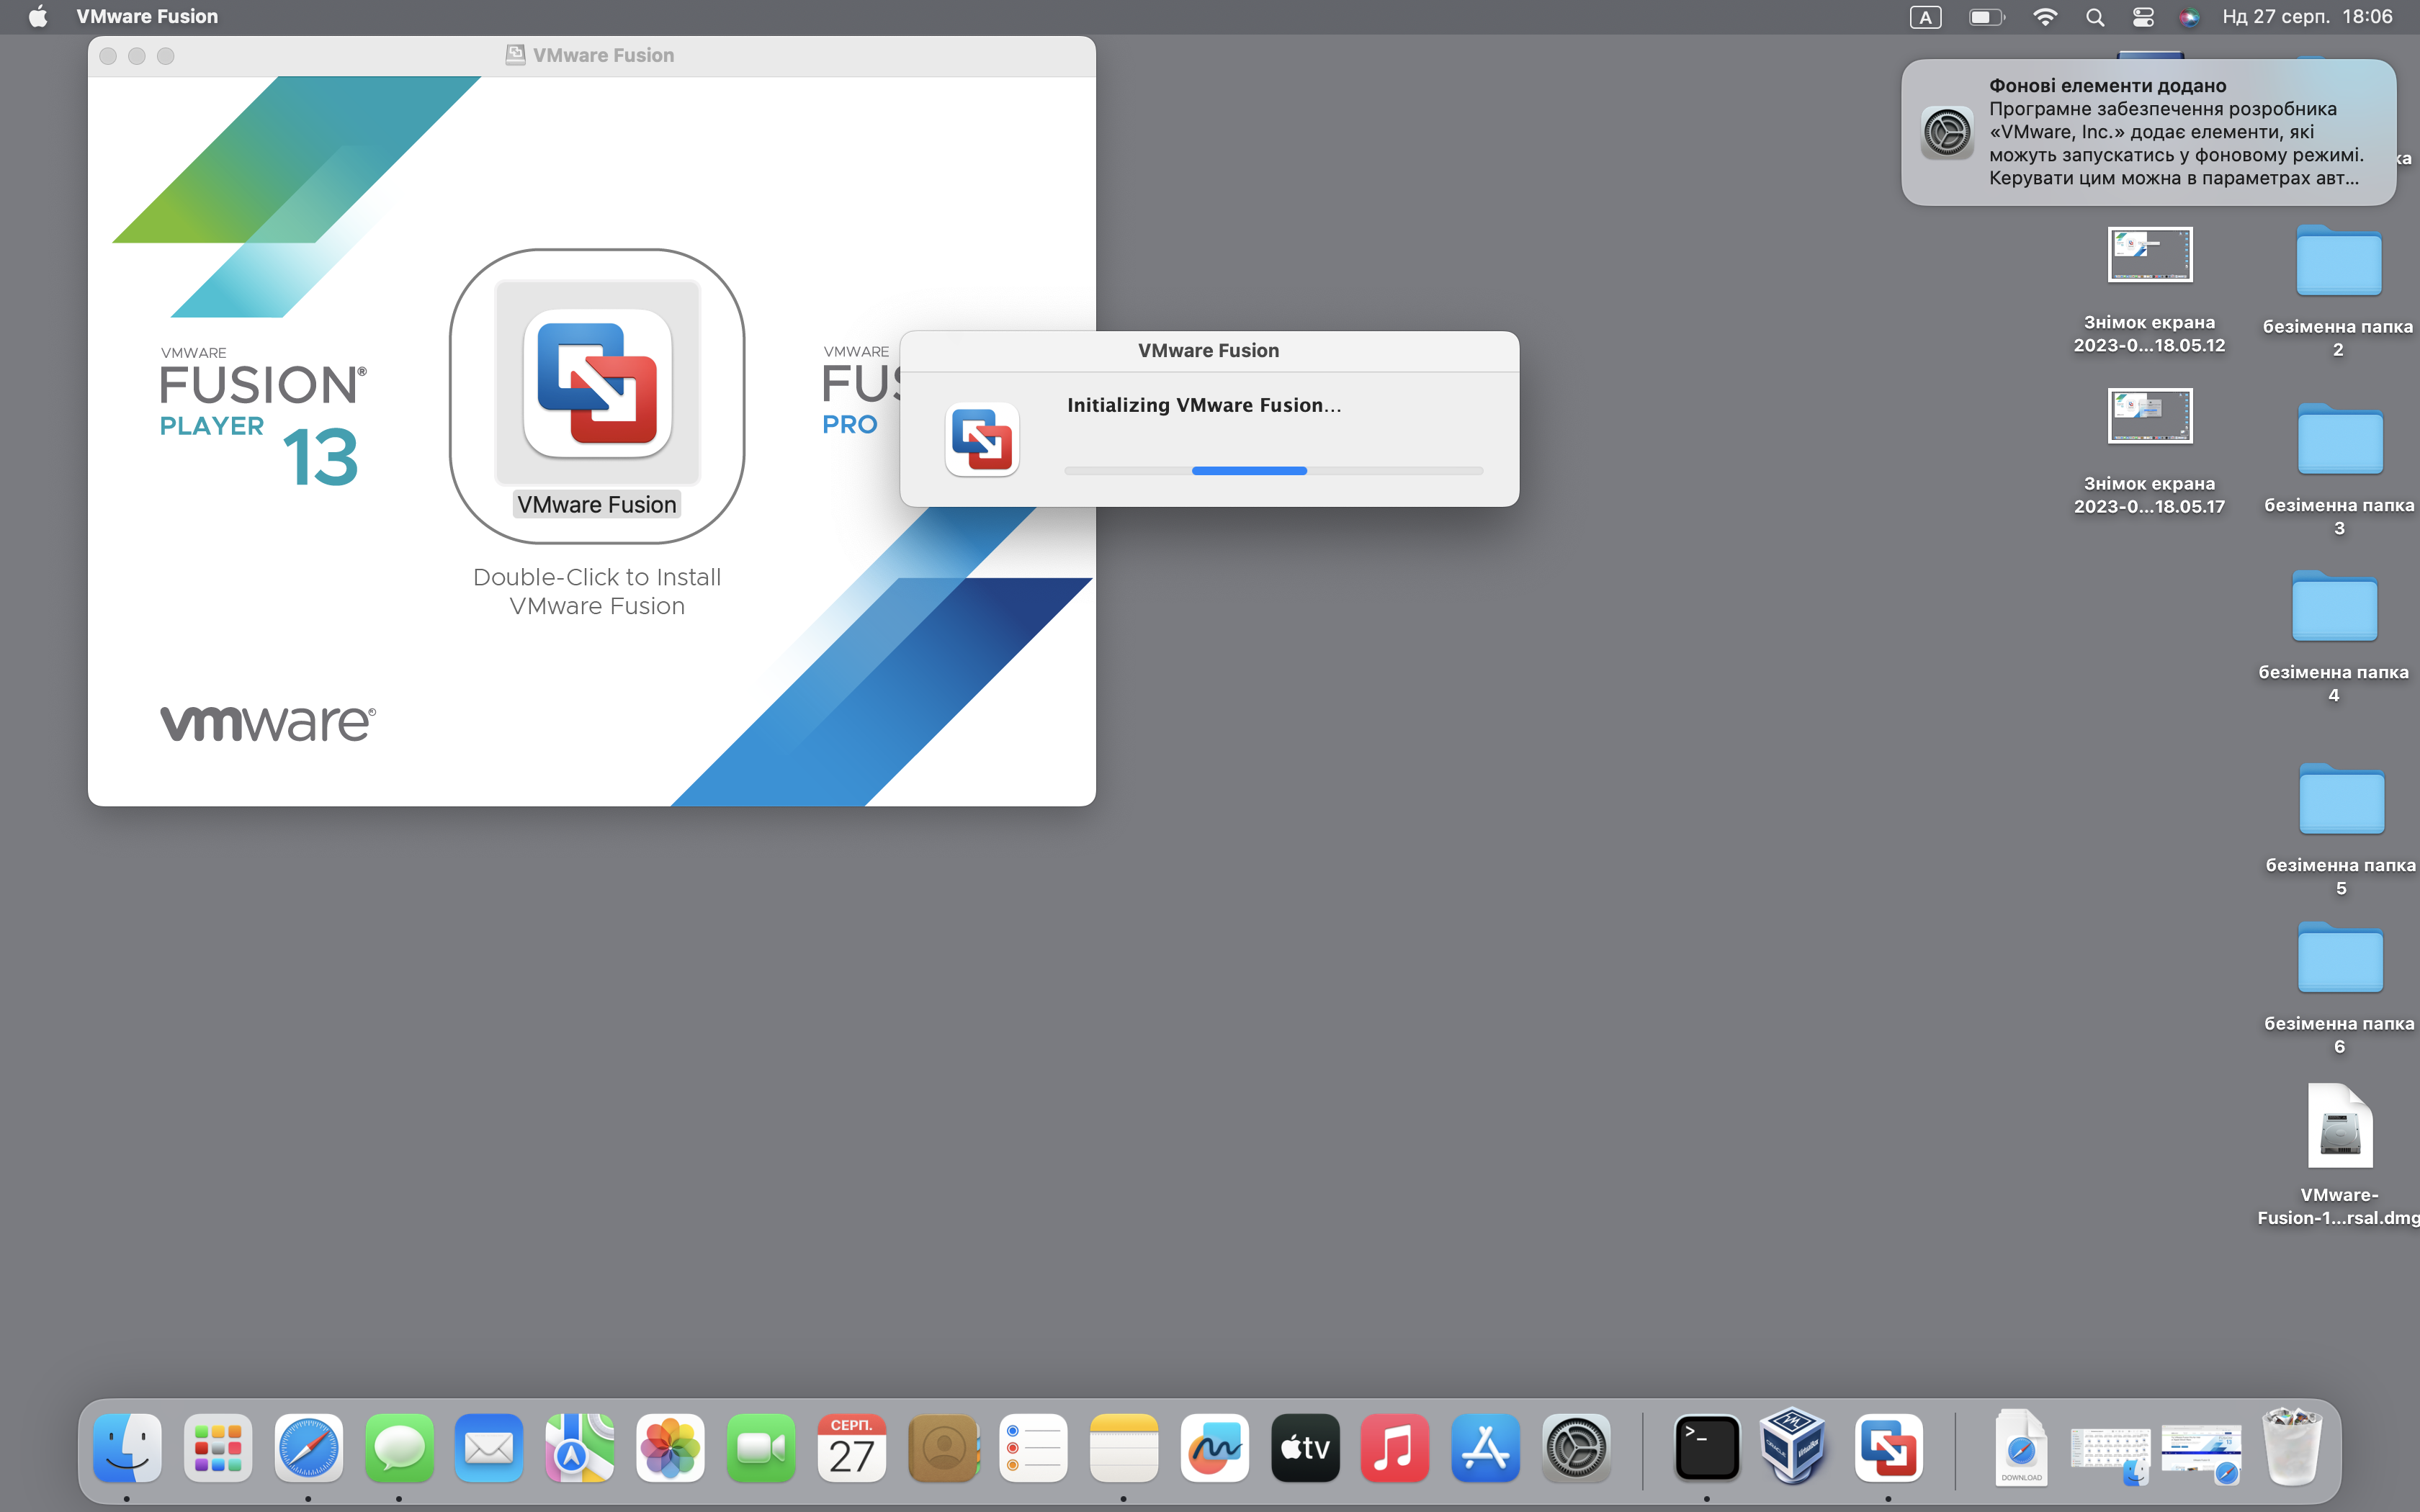Open FaceTime from the Dock
The width and height of the screenshot is (2420, 1512).
(761, 1447)
